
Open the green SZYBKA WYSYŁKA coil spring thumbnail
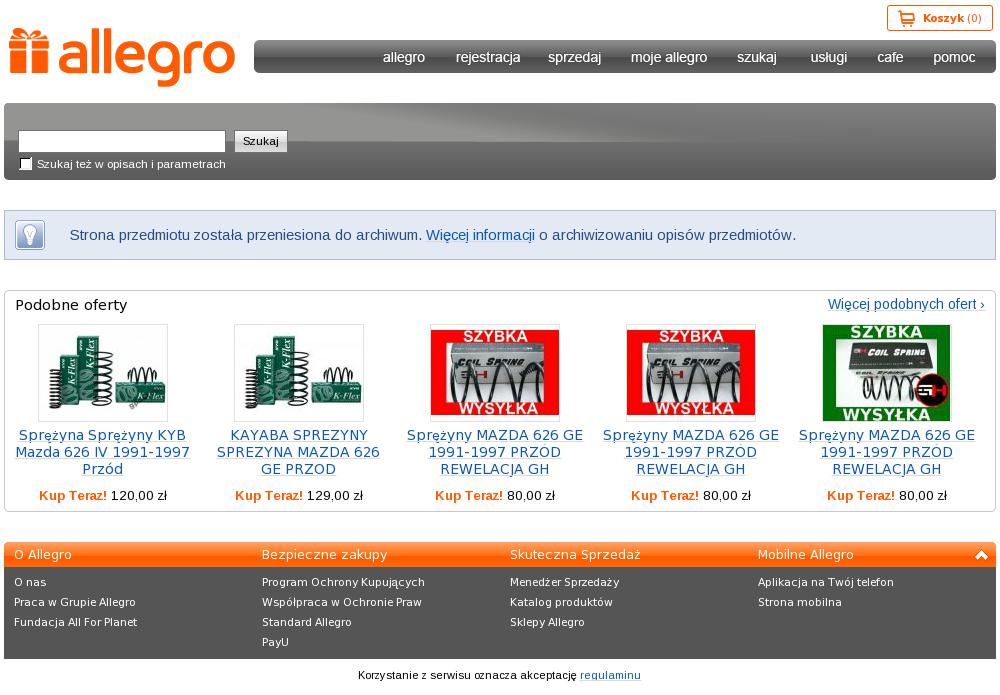pos(886,373)
